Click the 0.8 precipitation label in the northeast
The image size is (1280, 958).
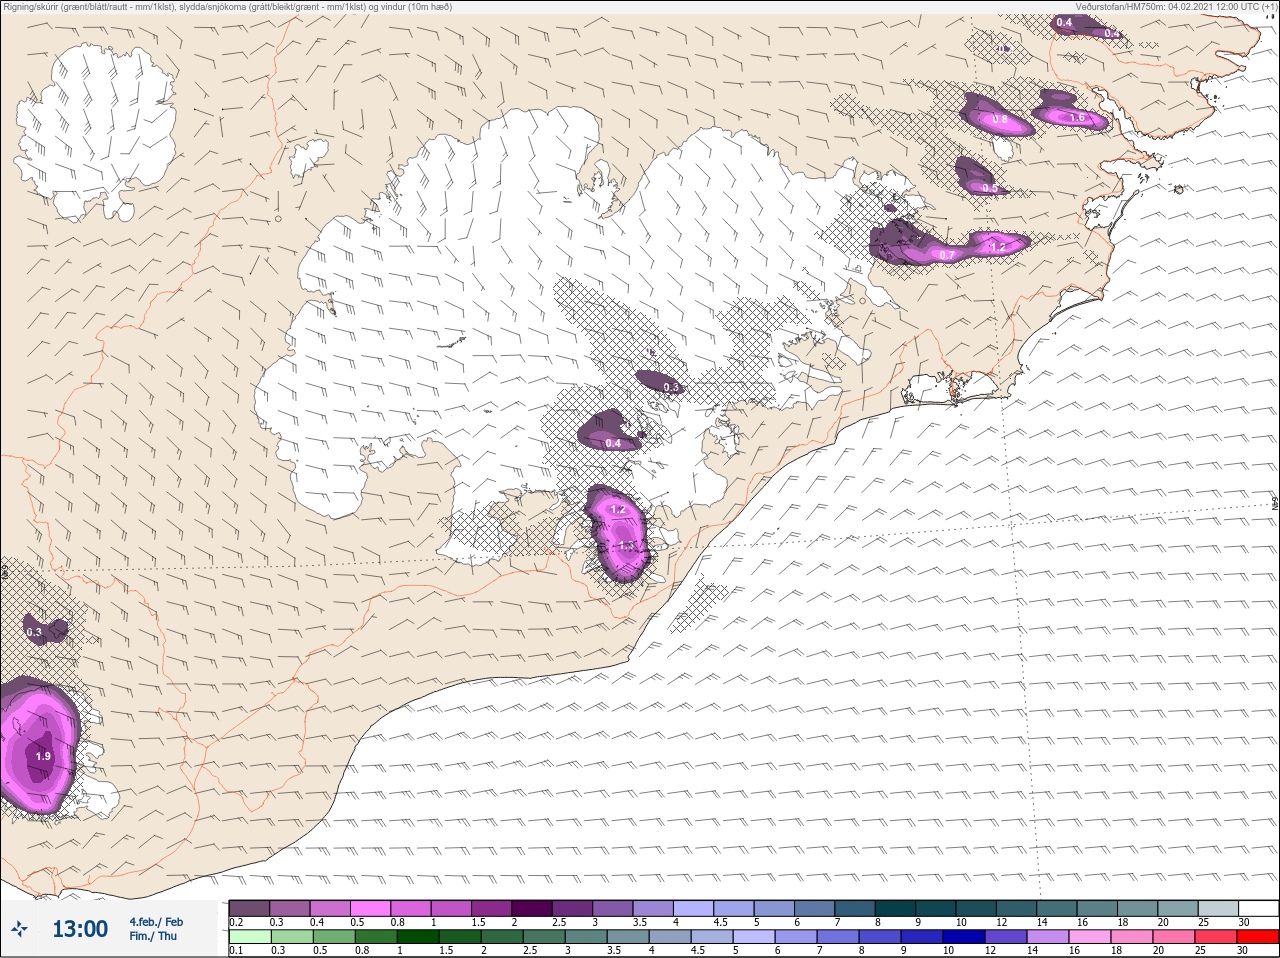coord(1000,120)
